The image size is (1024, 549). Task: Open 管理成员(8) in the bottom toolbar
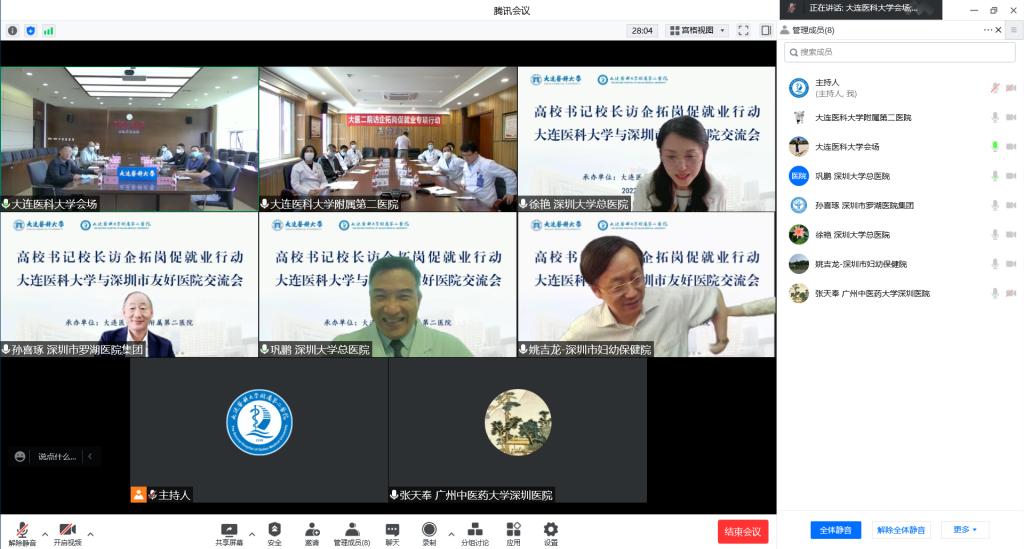tap(352, 534)
